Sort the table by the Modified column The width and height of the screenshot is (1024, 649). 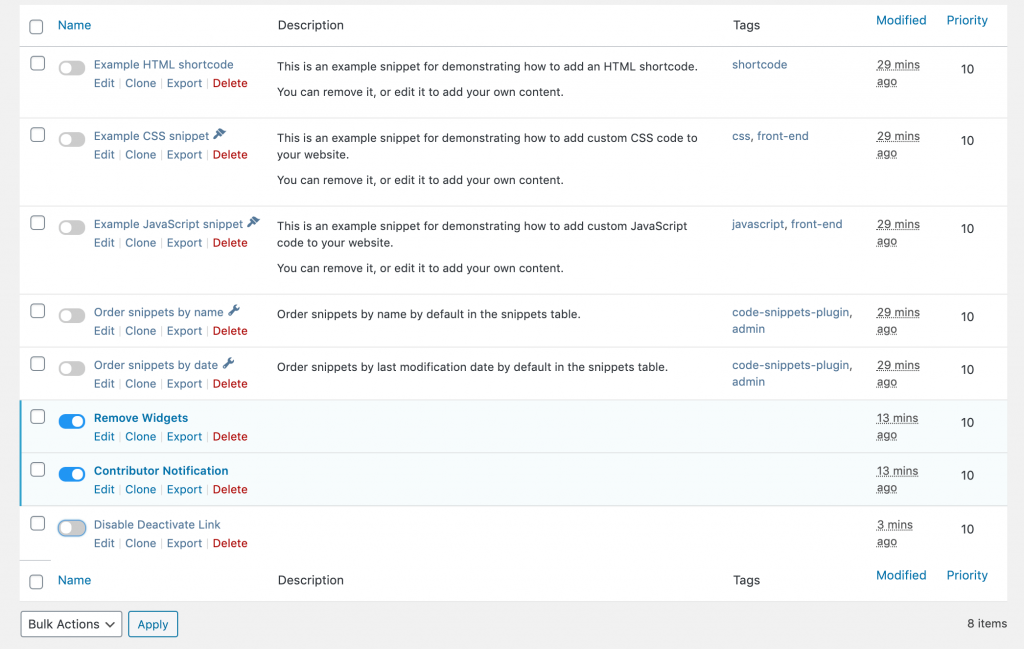click(x=900, y=20)
